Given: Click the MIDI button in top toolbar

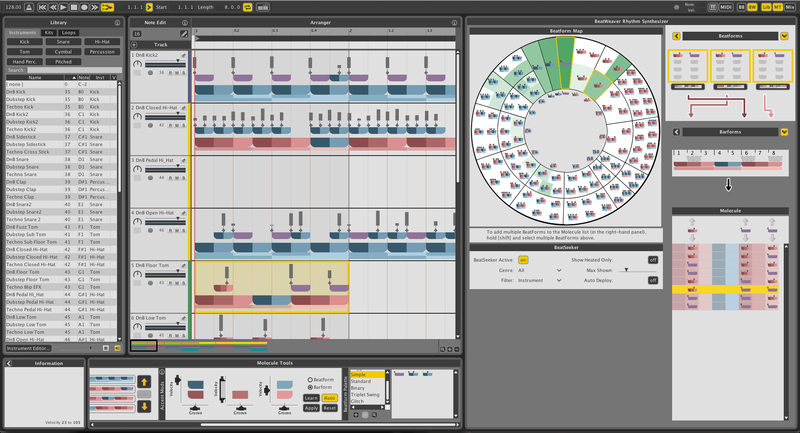Looking at the screenshot, I should [726, 7].
